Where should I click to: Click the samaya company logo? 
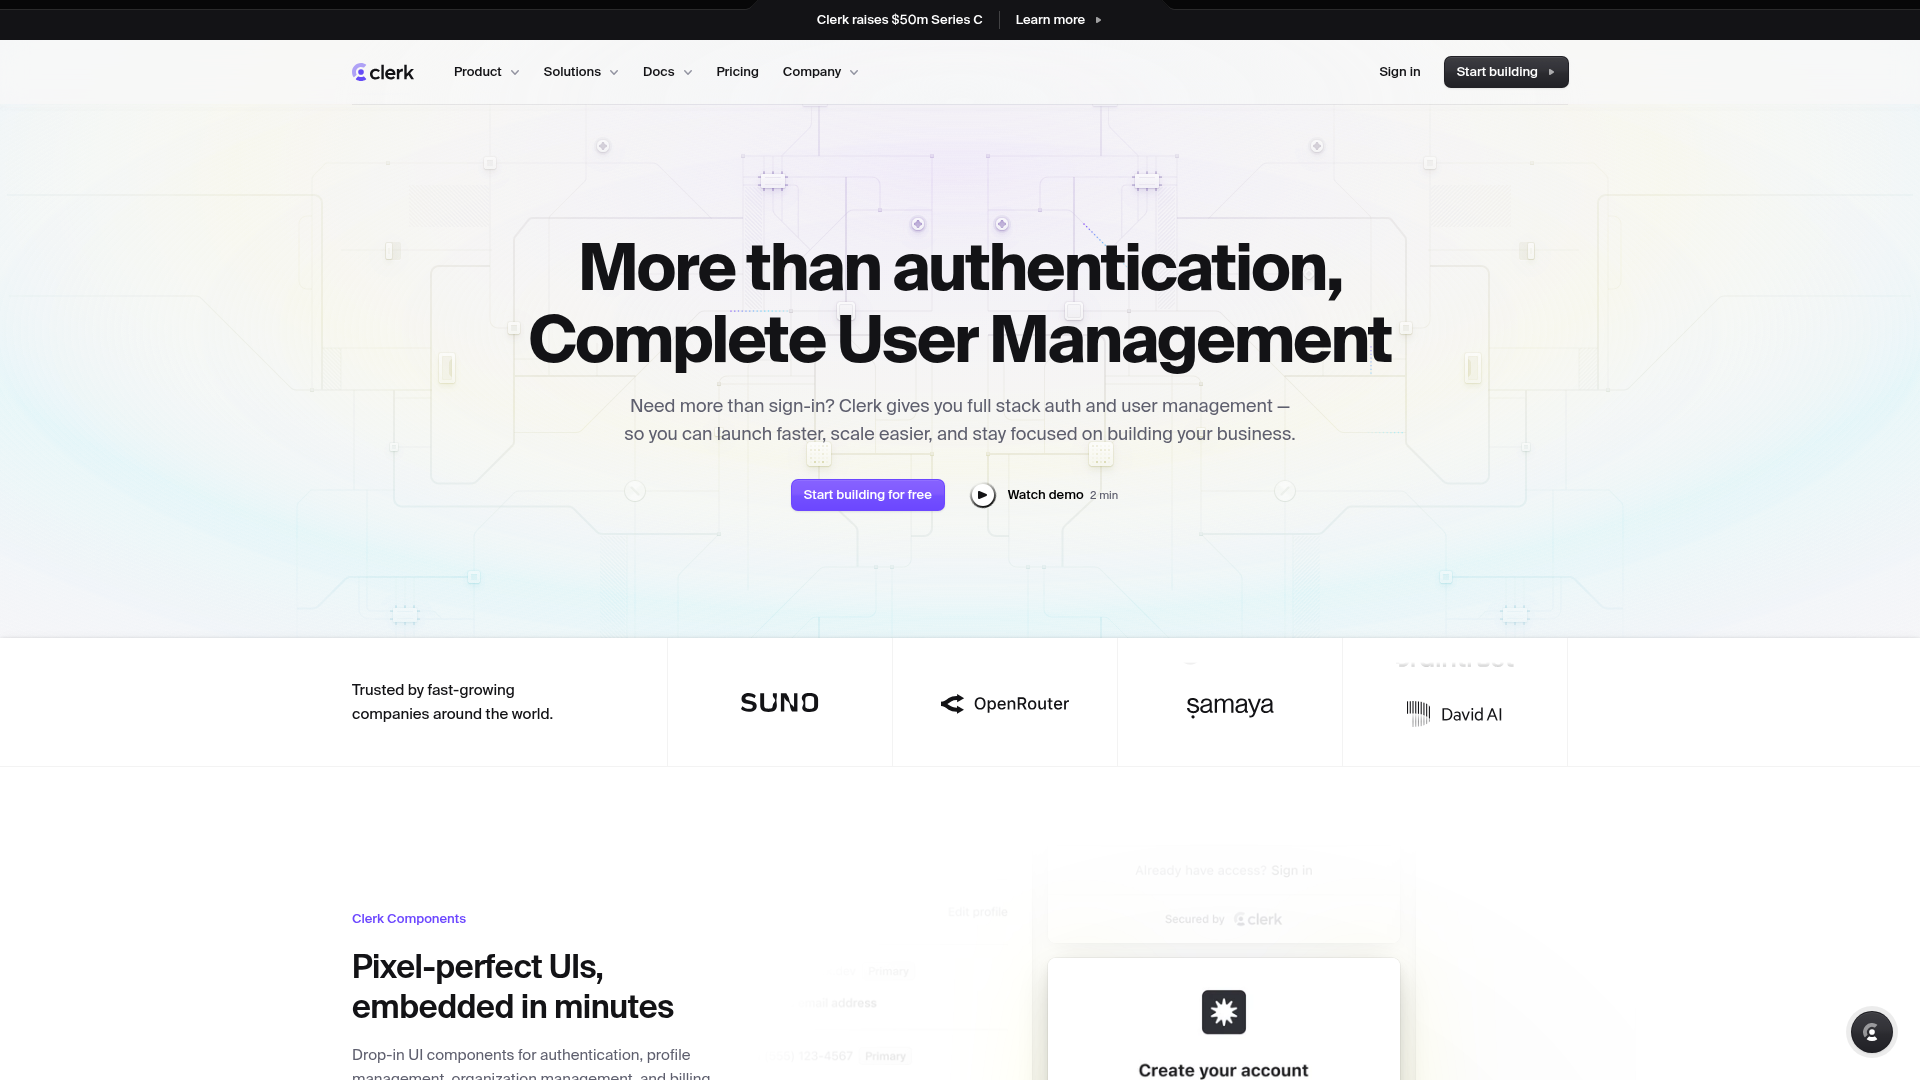1229,705
